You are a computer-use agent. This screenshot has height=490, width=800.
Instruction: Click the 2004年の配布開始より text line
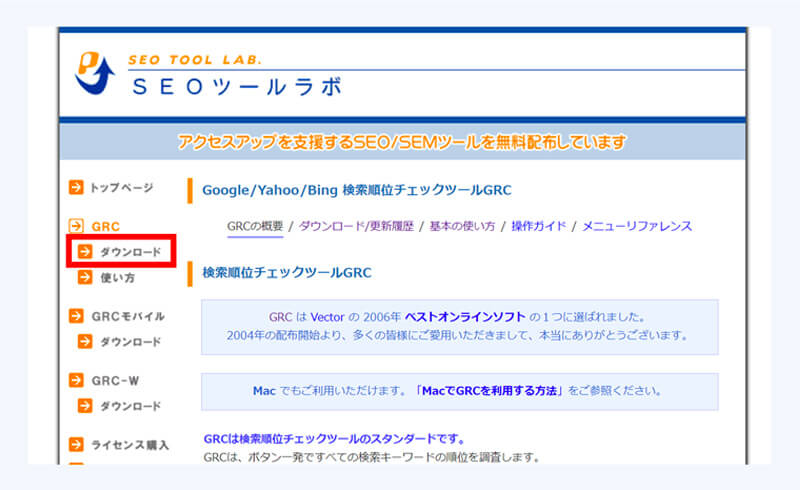(x=458, y=335)
